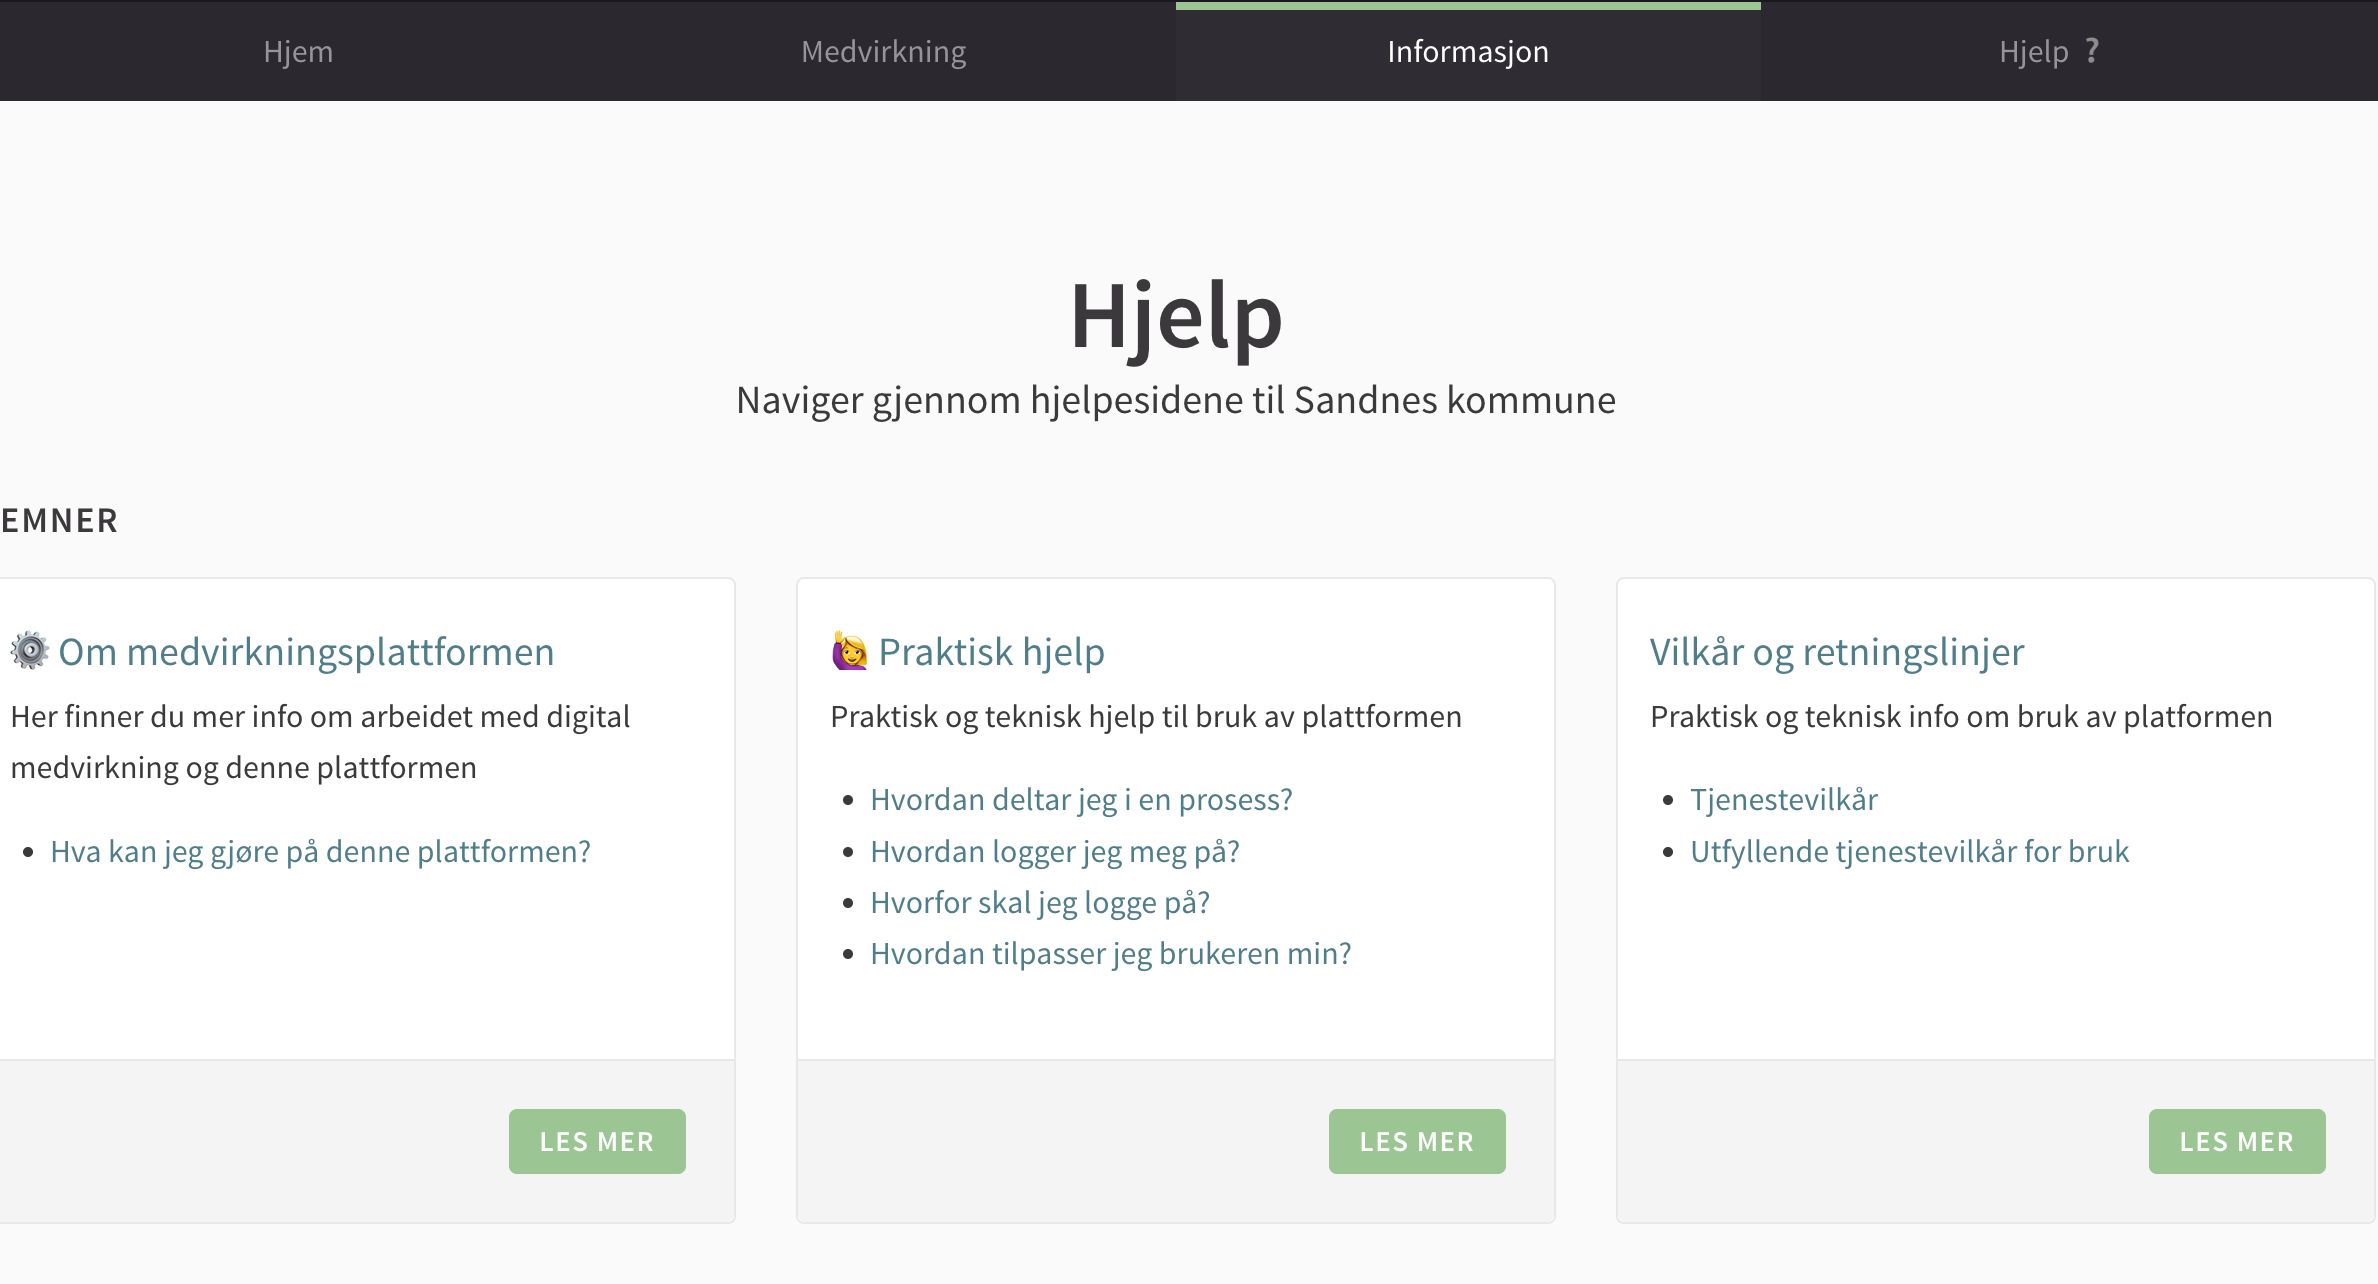This screenshot has width=2378, height=1284.
Task: Open 'Utfyllende tjenestevilkår for bruk'
Action: tap(1909, 851)
